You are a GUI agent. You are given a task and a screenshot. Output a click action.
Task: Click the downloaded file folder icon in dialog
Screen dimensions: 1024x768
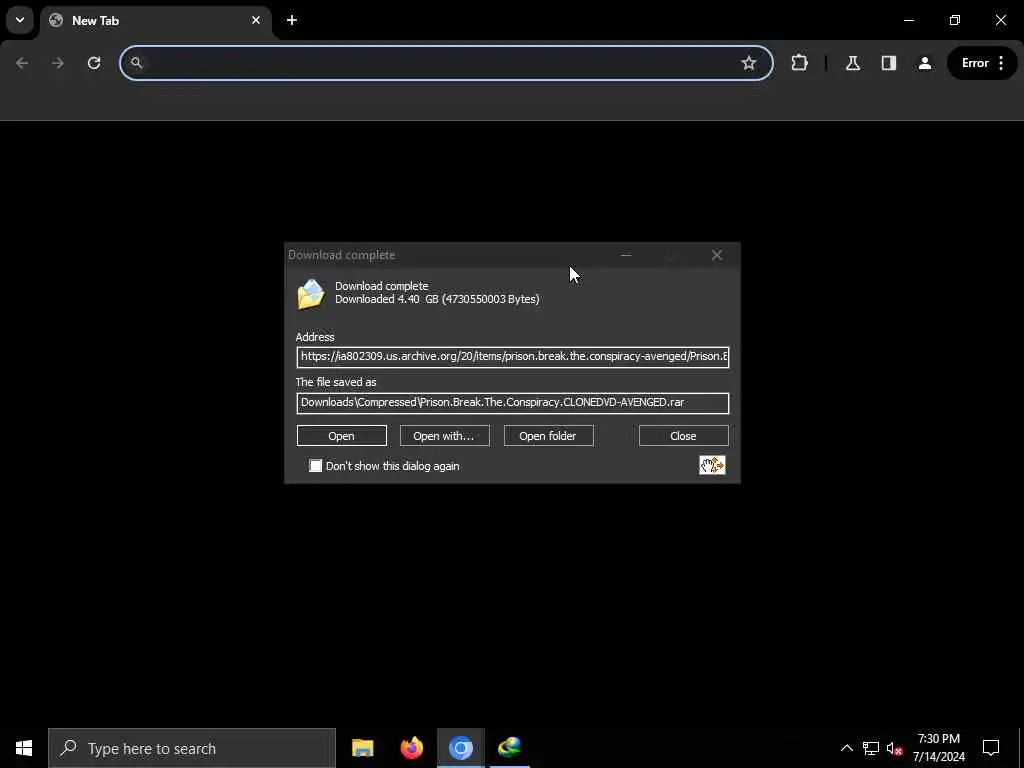[311, 294]
